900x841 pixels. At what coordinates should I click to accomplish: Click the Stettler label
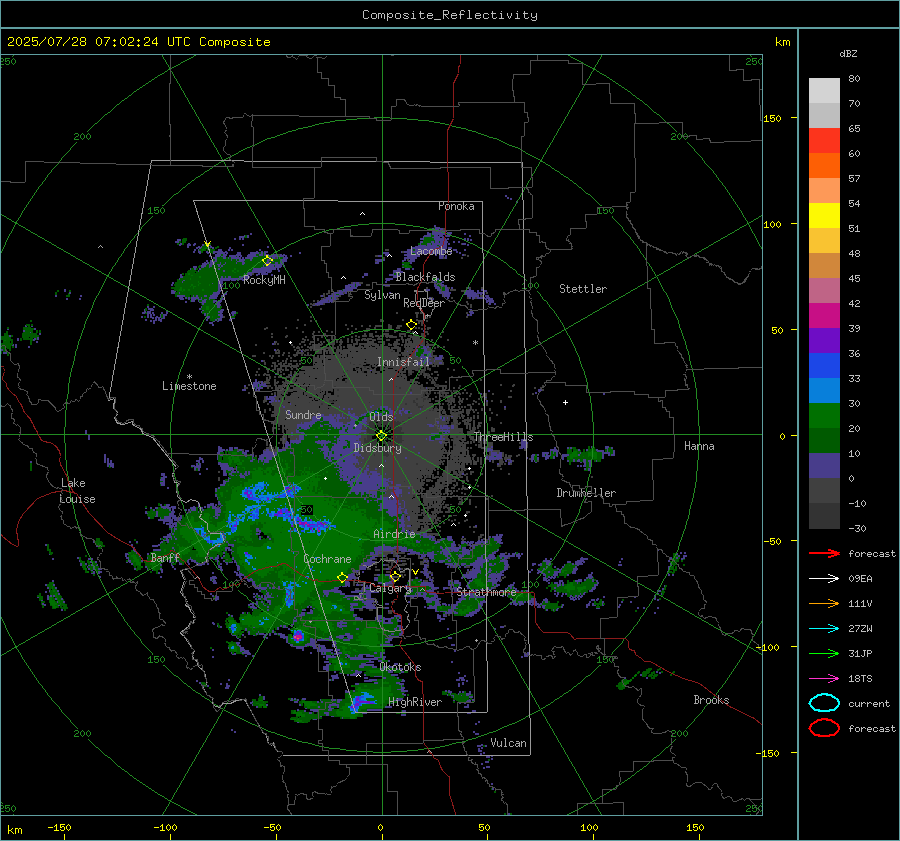[583, 289]
